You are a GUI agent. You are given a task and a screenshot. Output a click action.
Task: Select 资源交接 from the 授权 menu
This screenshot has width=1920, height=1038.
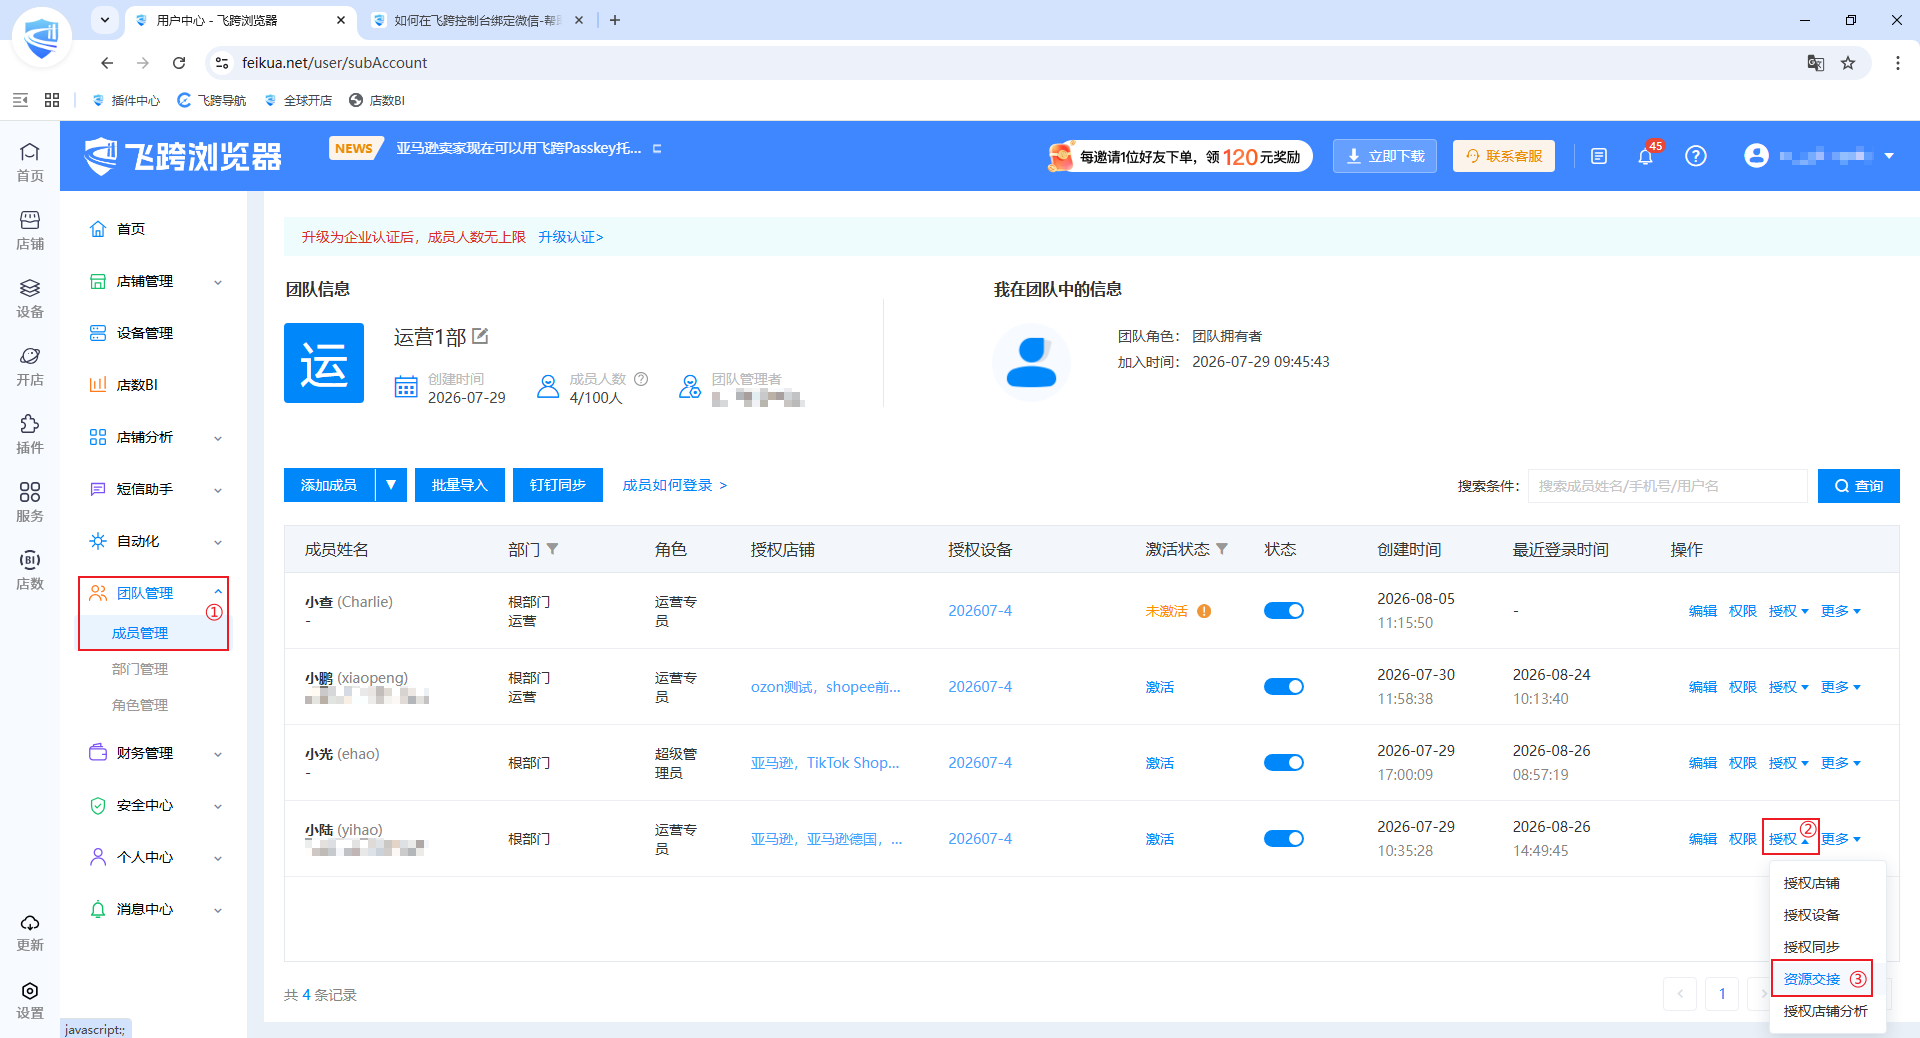1812,979
